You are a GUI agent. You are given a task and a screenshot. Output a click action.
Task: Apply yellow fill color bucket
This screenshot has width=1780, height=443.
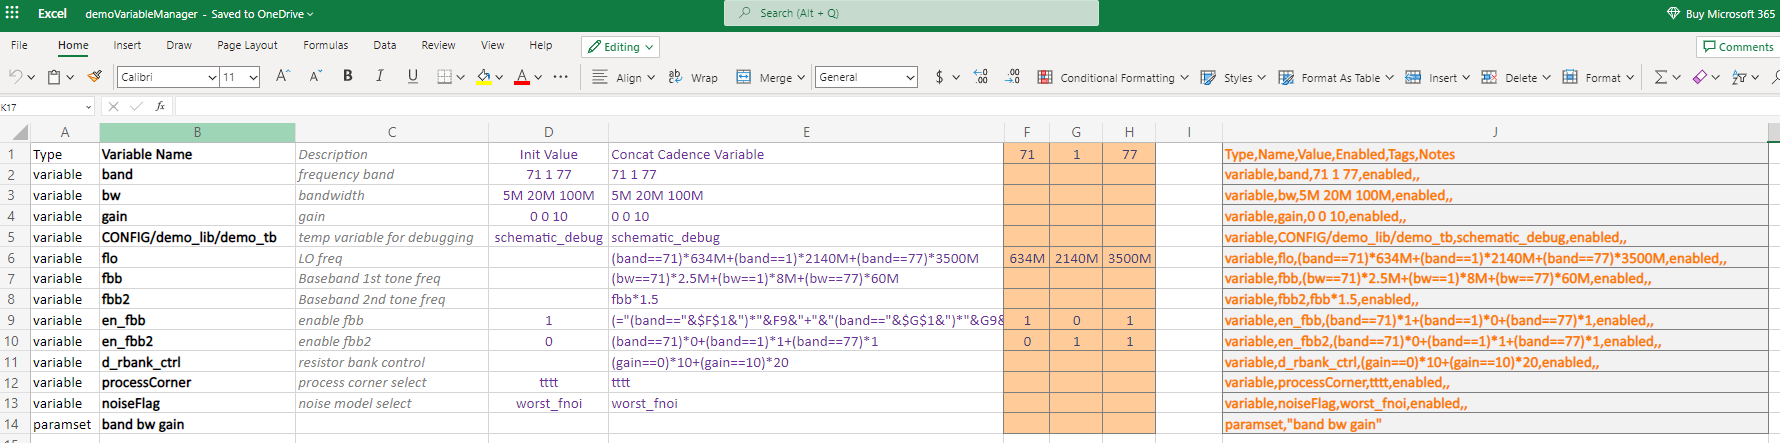tap(484, 77)
